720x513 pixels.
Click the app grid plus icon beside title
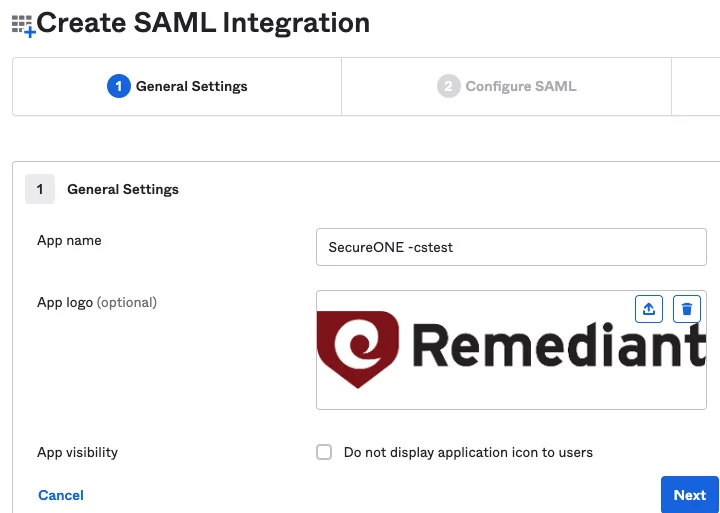coord(23,26)
